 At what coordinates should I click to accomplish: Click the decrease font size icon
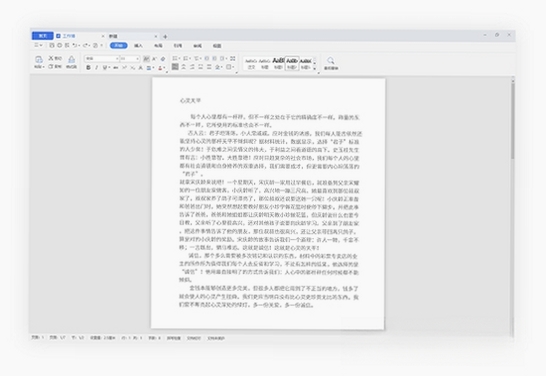pyautogui.click(x=154, y=59)
